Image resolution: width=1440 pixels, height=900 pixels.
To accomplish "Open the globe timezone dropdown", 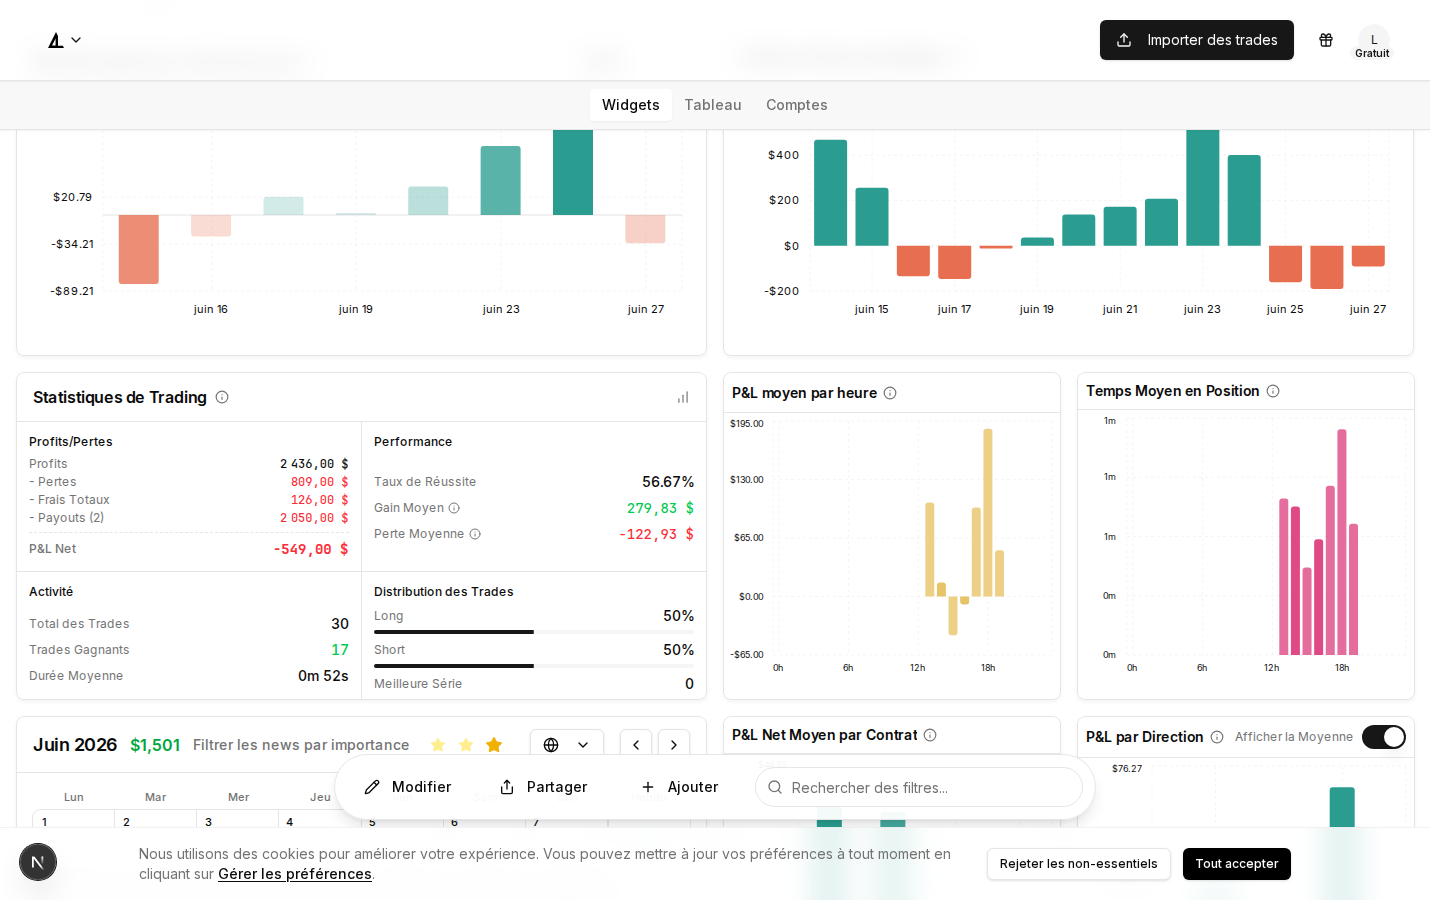I will tap(567, 745).
